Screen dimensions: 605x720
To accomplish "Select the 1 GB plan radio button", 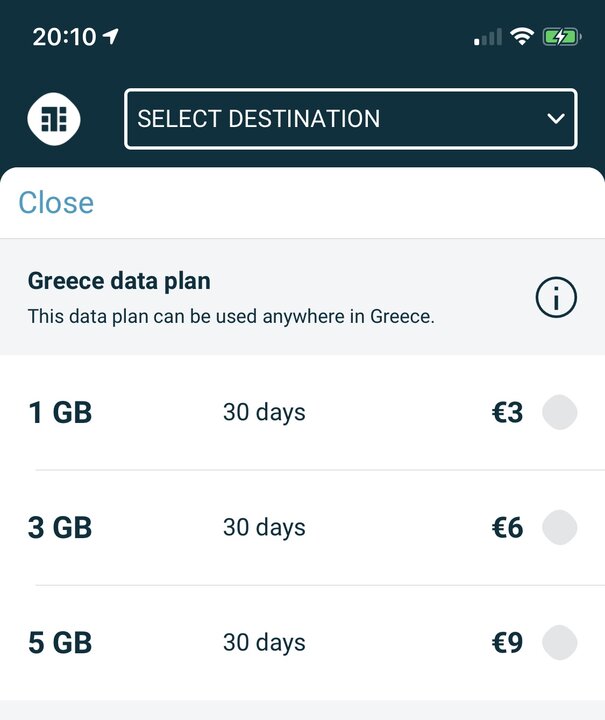I will pos(560,412).
